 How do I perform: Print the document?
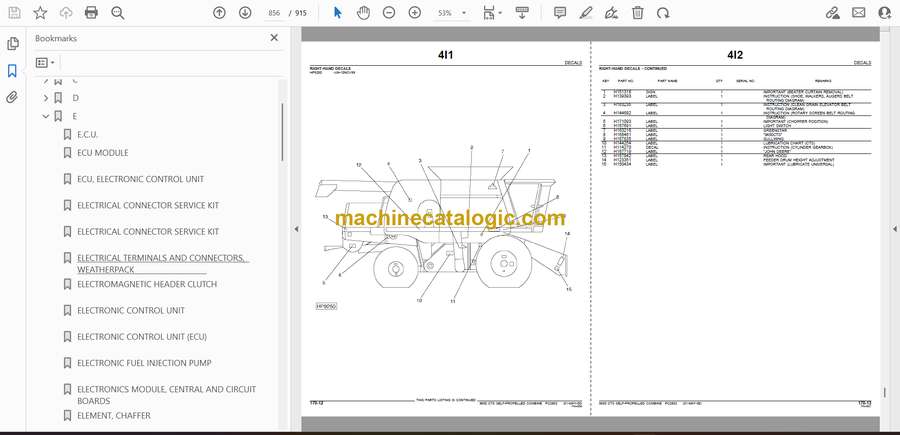91,13
